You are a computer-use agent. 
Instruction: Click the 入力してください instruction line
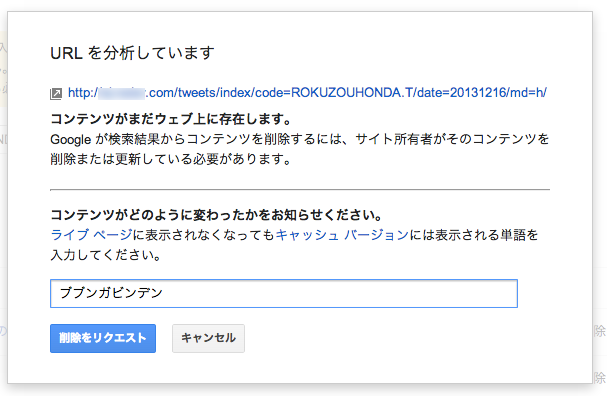106,255
